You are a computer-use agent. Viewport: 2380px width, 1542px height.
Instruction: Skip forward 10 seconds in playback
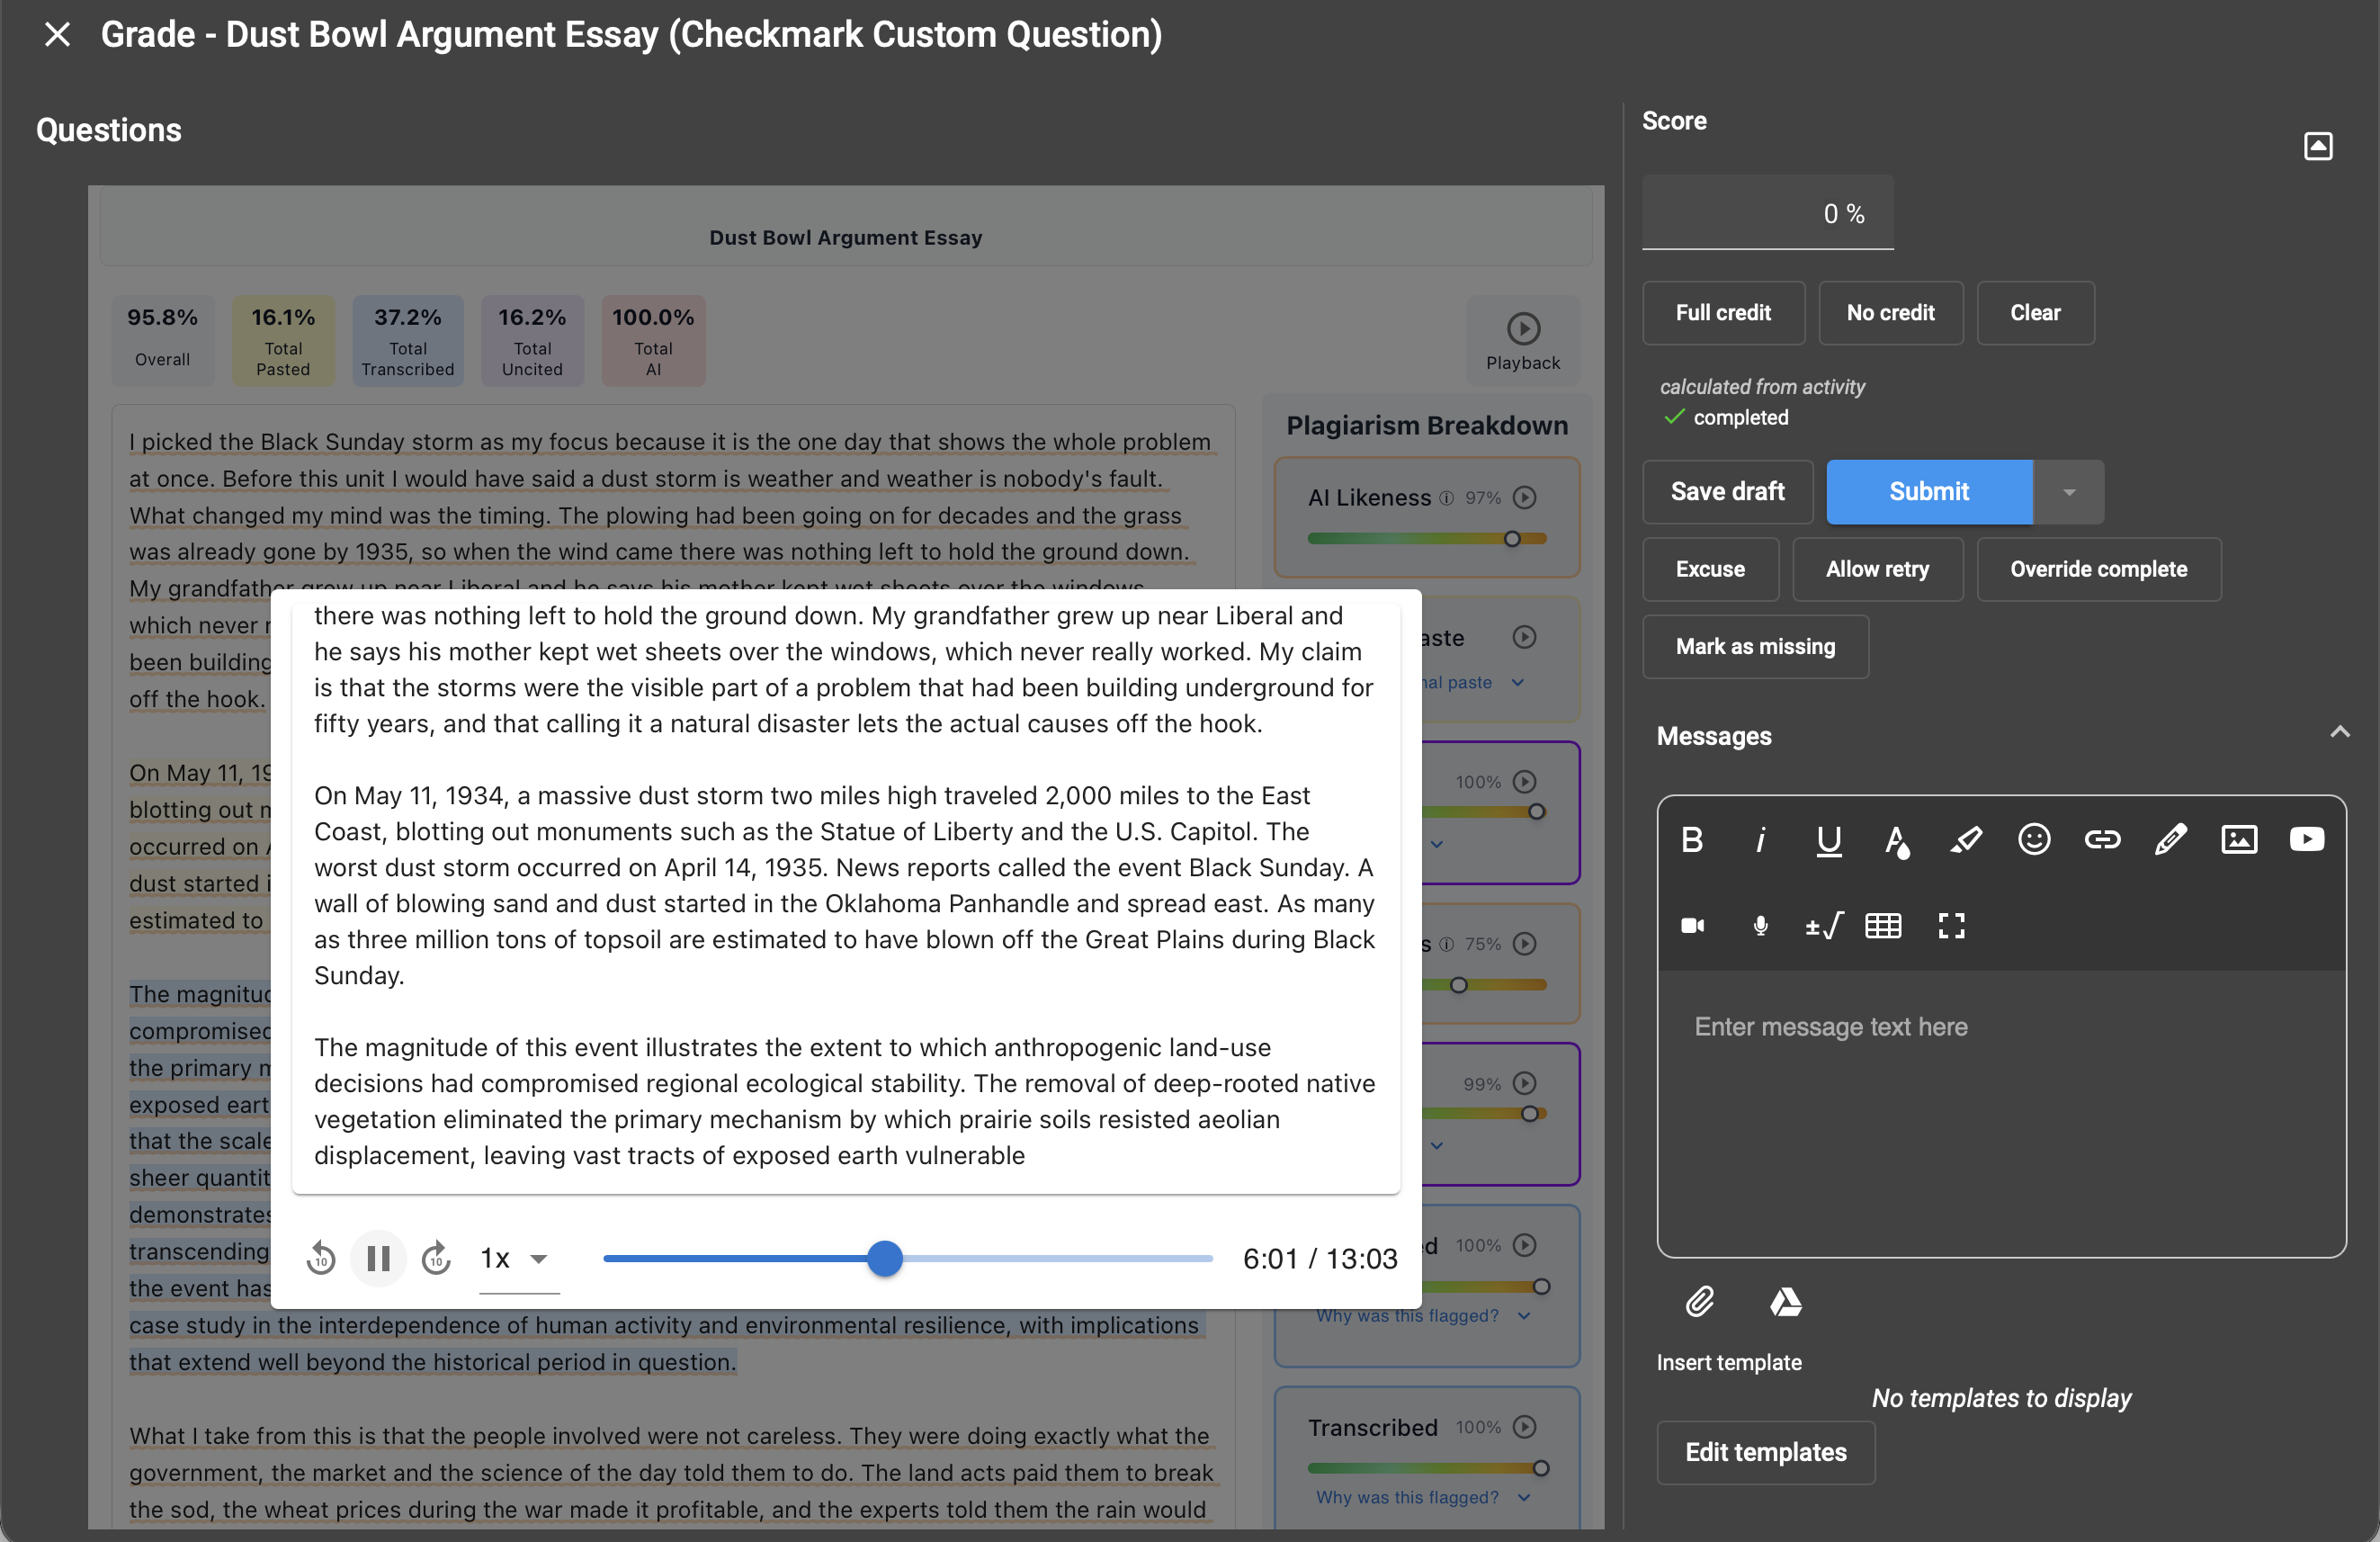tap(436, 1258)
